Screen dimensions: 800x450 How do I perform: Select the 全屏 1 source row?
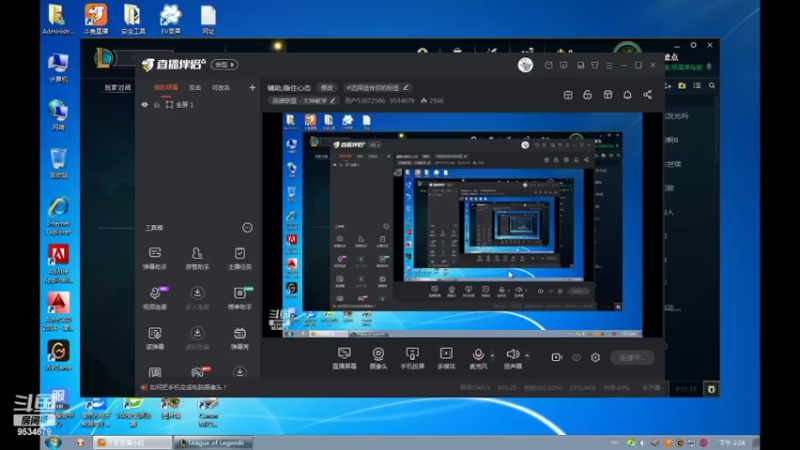point(197,105)
